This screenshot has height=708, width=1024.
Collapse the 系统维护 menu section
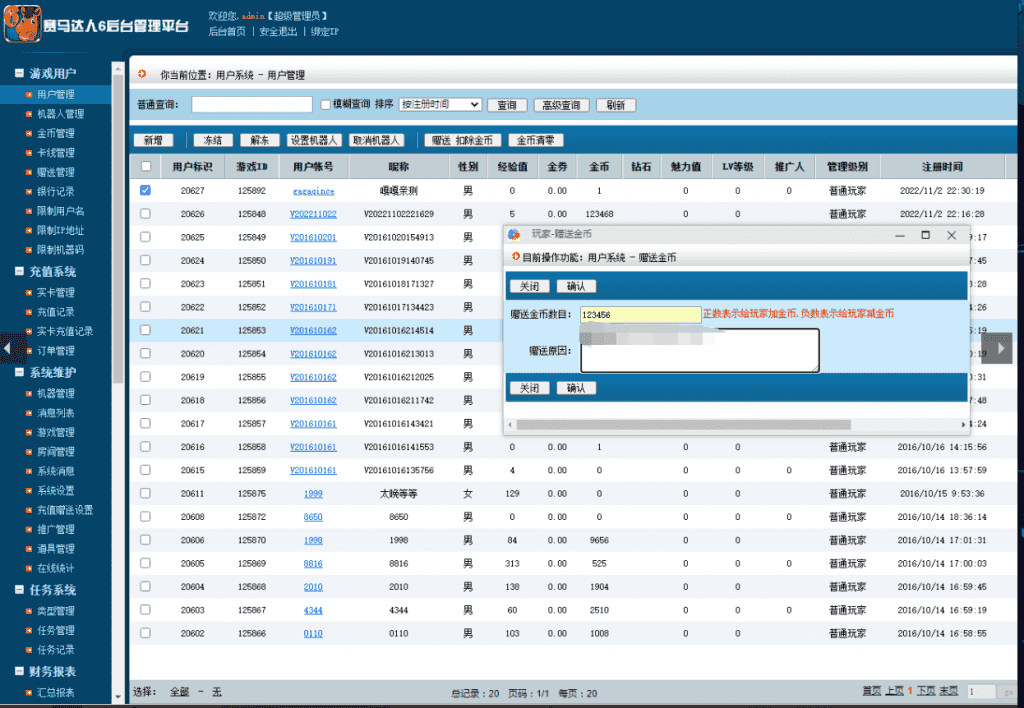pyautogui.click(x=19, y=372)
